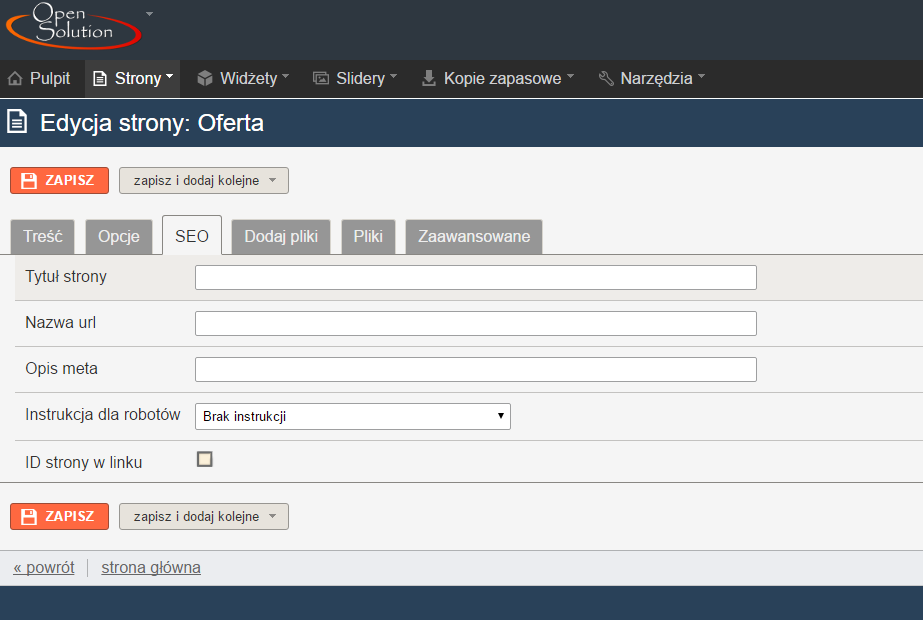Open the strona główna link
The height and width of the screenshot is (620, 923).
pos(151,568)
